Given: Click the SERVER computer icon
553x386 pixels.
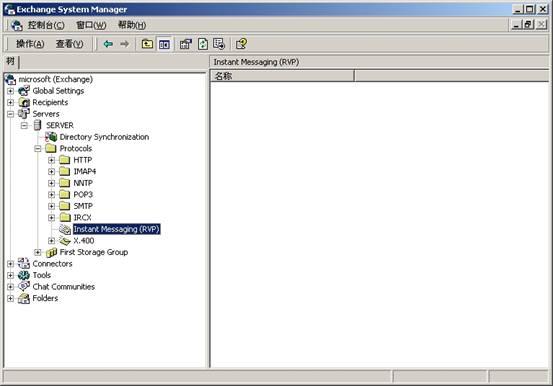Looking at the screenshot, I should [37, 125].
